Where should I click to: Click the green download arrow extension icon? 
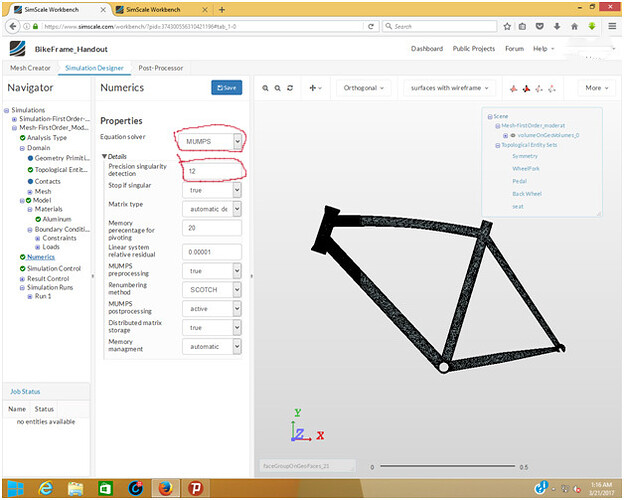click(592, 26)
